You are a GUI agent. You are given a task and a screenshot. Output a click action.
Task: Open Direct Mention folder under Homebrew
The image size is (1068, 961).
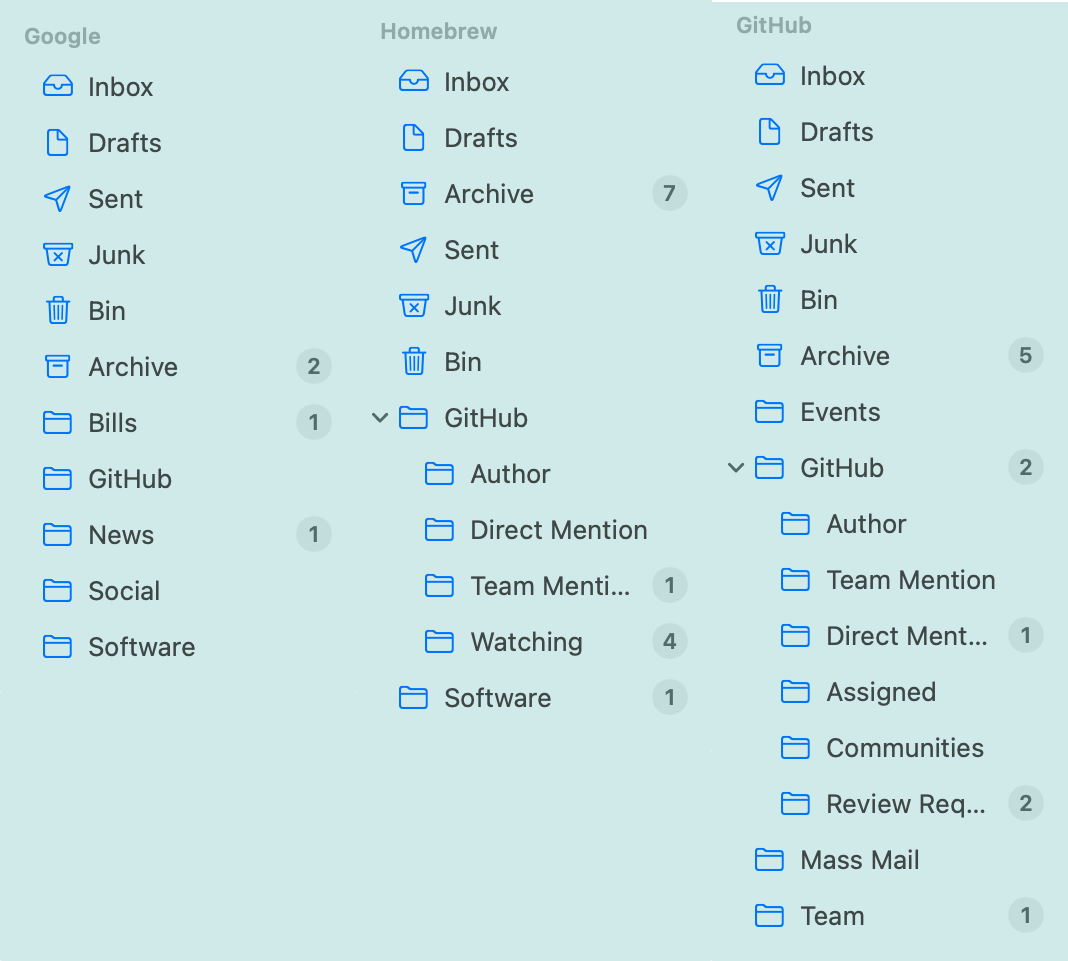559,530
